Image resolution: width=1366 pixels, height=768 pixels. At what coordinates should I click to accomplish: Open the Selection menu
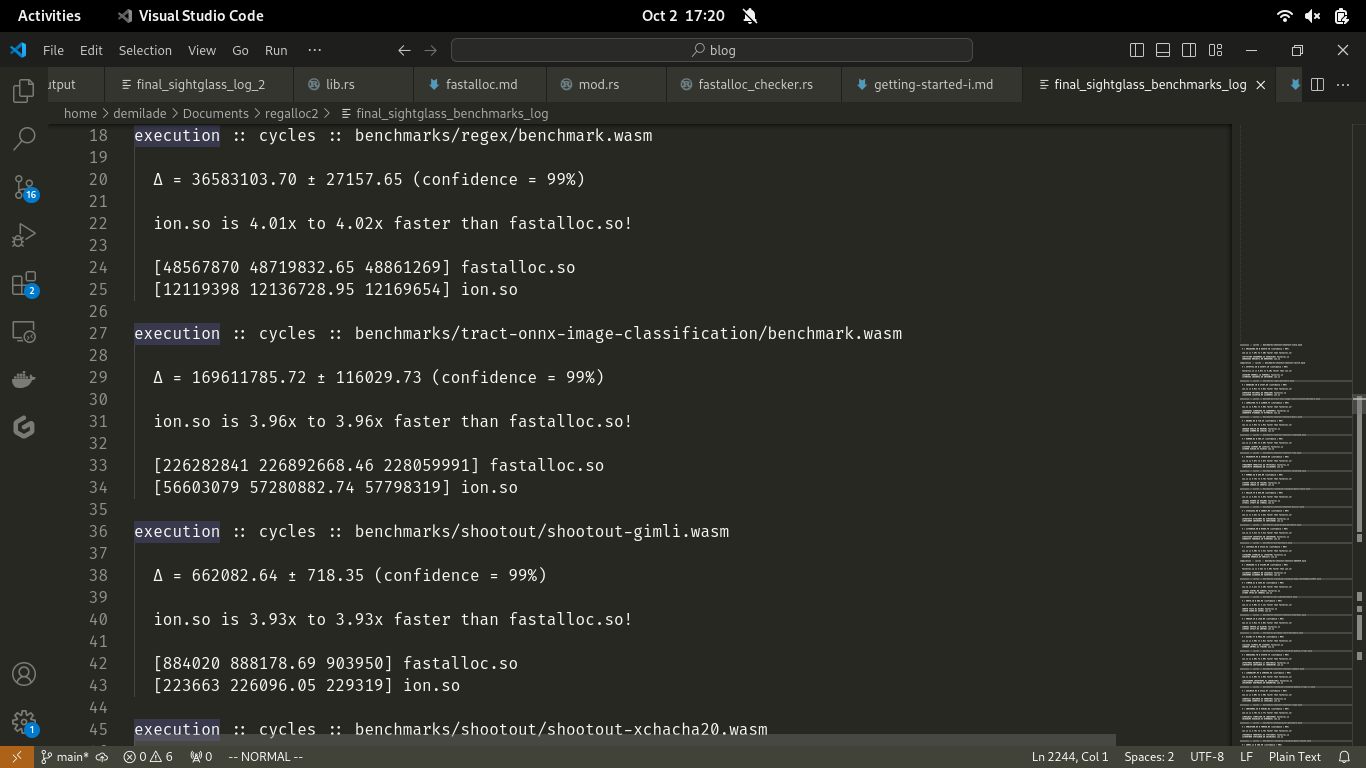[145, 50]
